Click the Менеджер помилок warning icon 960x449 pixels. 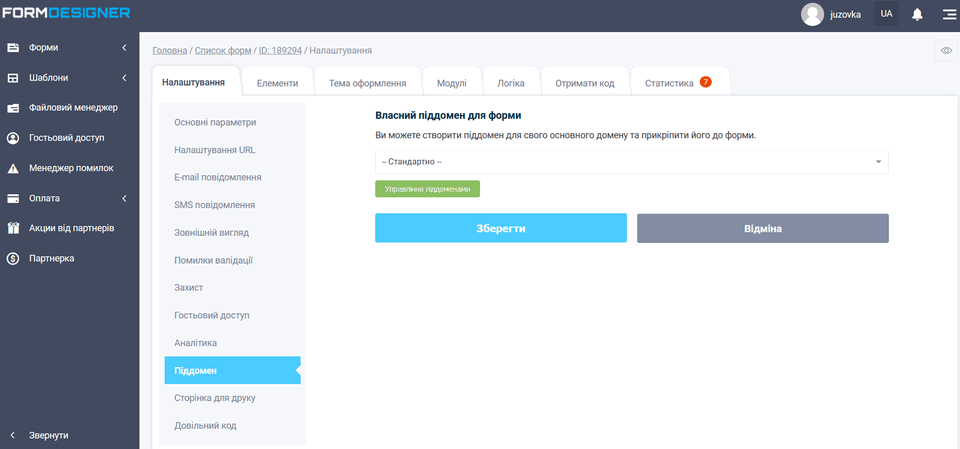tap(14, 168)
